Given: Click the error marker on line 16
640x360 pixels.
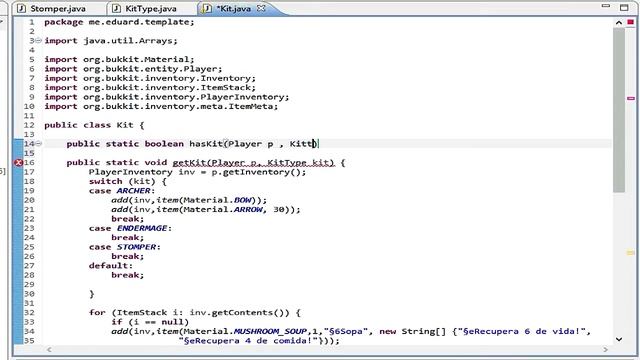Looking at the screenshot, I should (18, 163).
